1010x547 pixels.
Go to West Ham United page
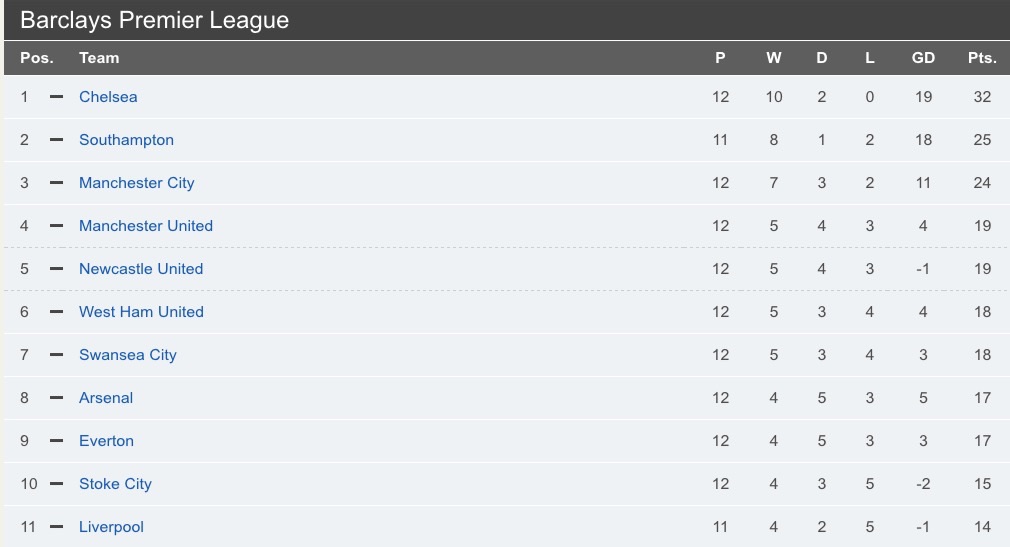pos(141,312)
